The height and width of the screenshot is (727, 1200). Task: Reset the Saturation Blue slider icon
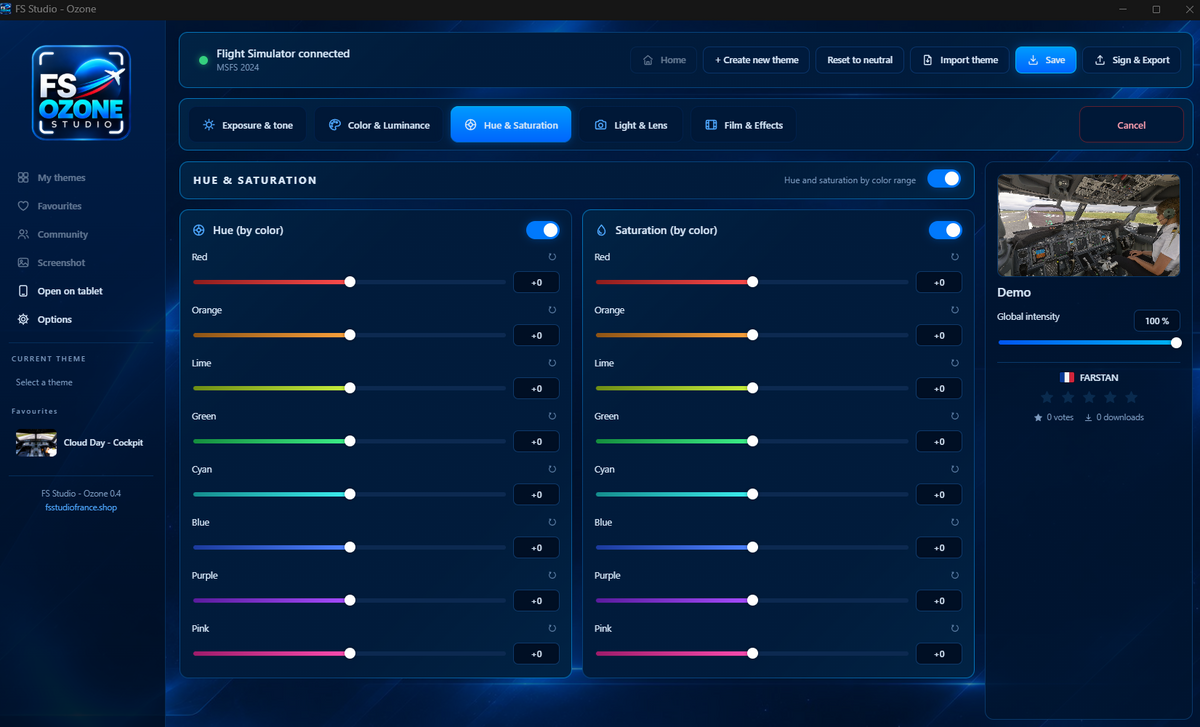tap(955, 522)
